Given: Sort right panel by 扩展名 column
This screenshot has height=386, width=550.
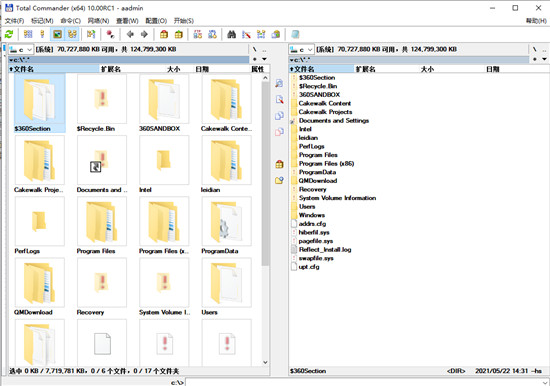Looking at the screenshot, I should pyautogui.click(x=365, y=69).
